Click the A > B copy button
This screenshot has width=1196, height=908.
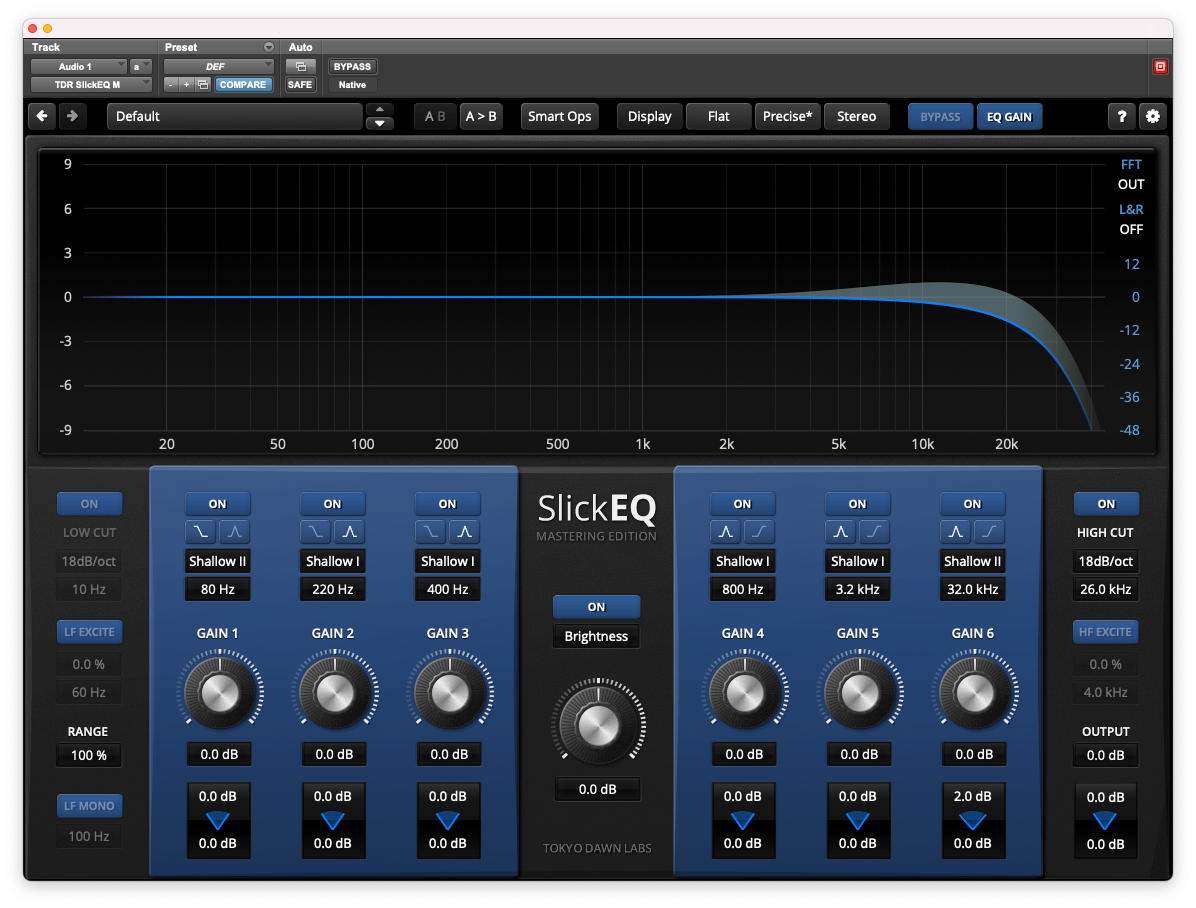click(x=481, y=116)
